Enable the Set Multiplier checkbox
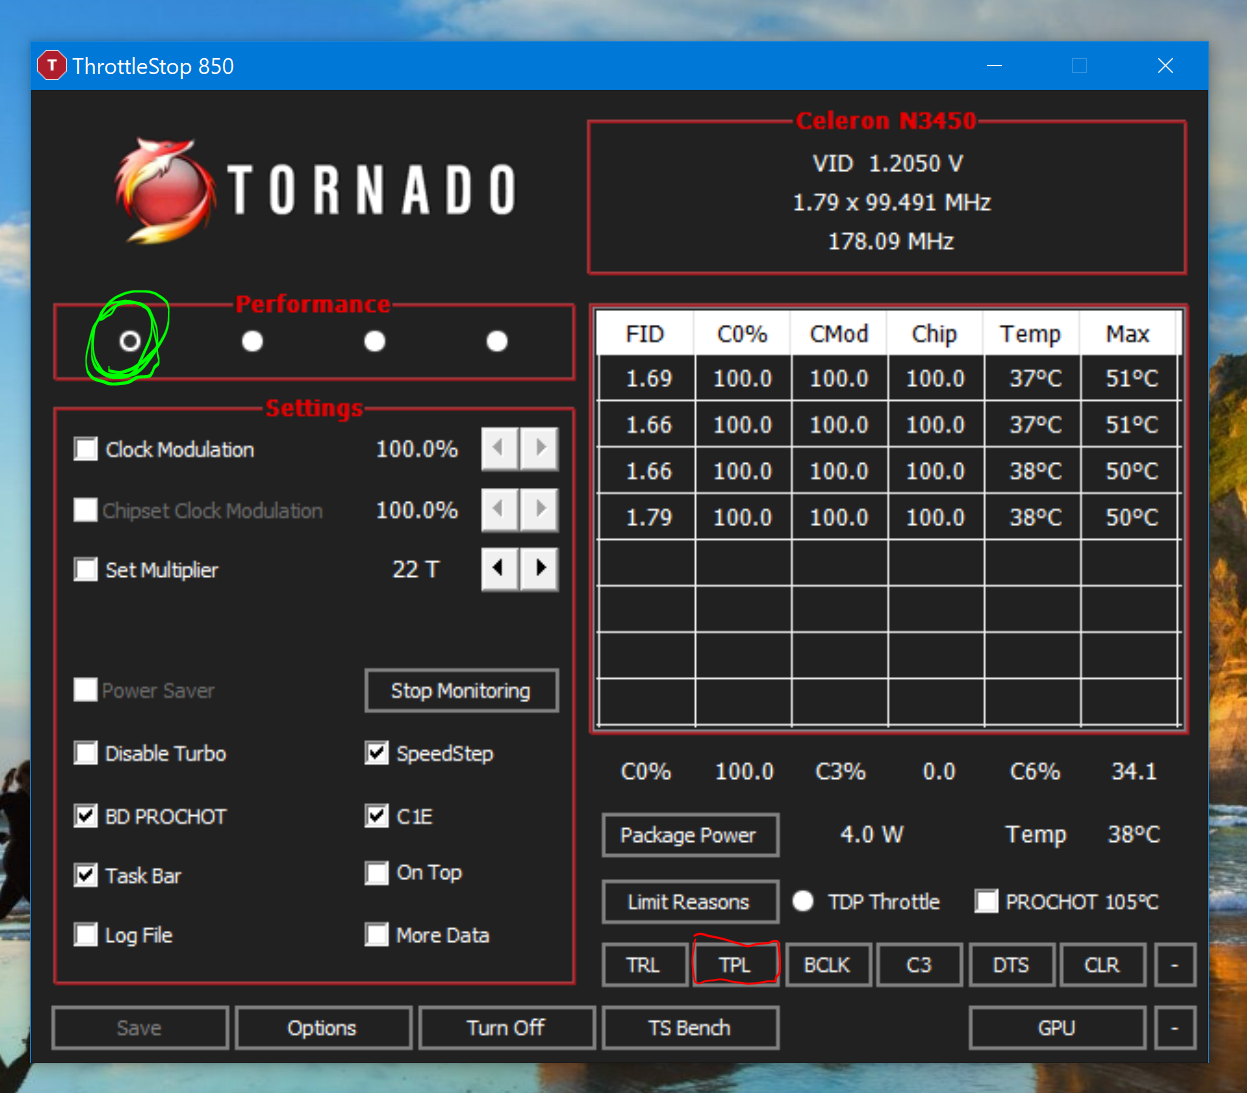Screen dimensions: 1247x1093 [86, 570]
